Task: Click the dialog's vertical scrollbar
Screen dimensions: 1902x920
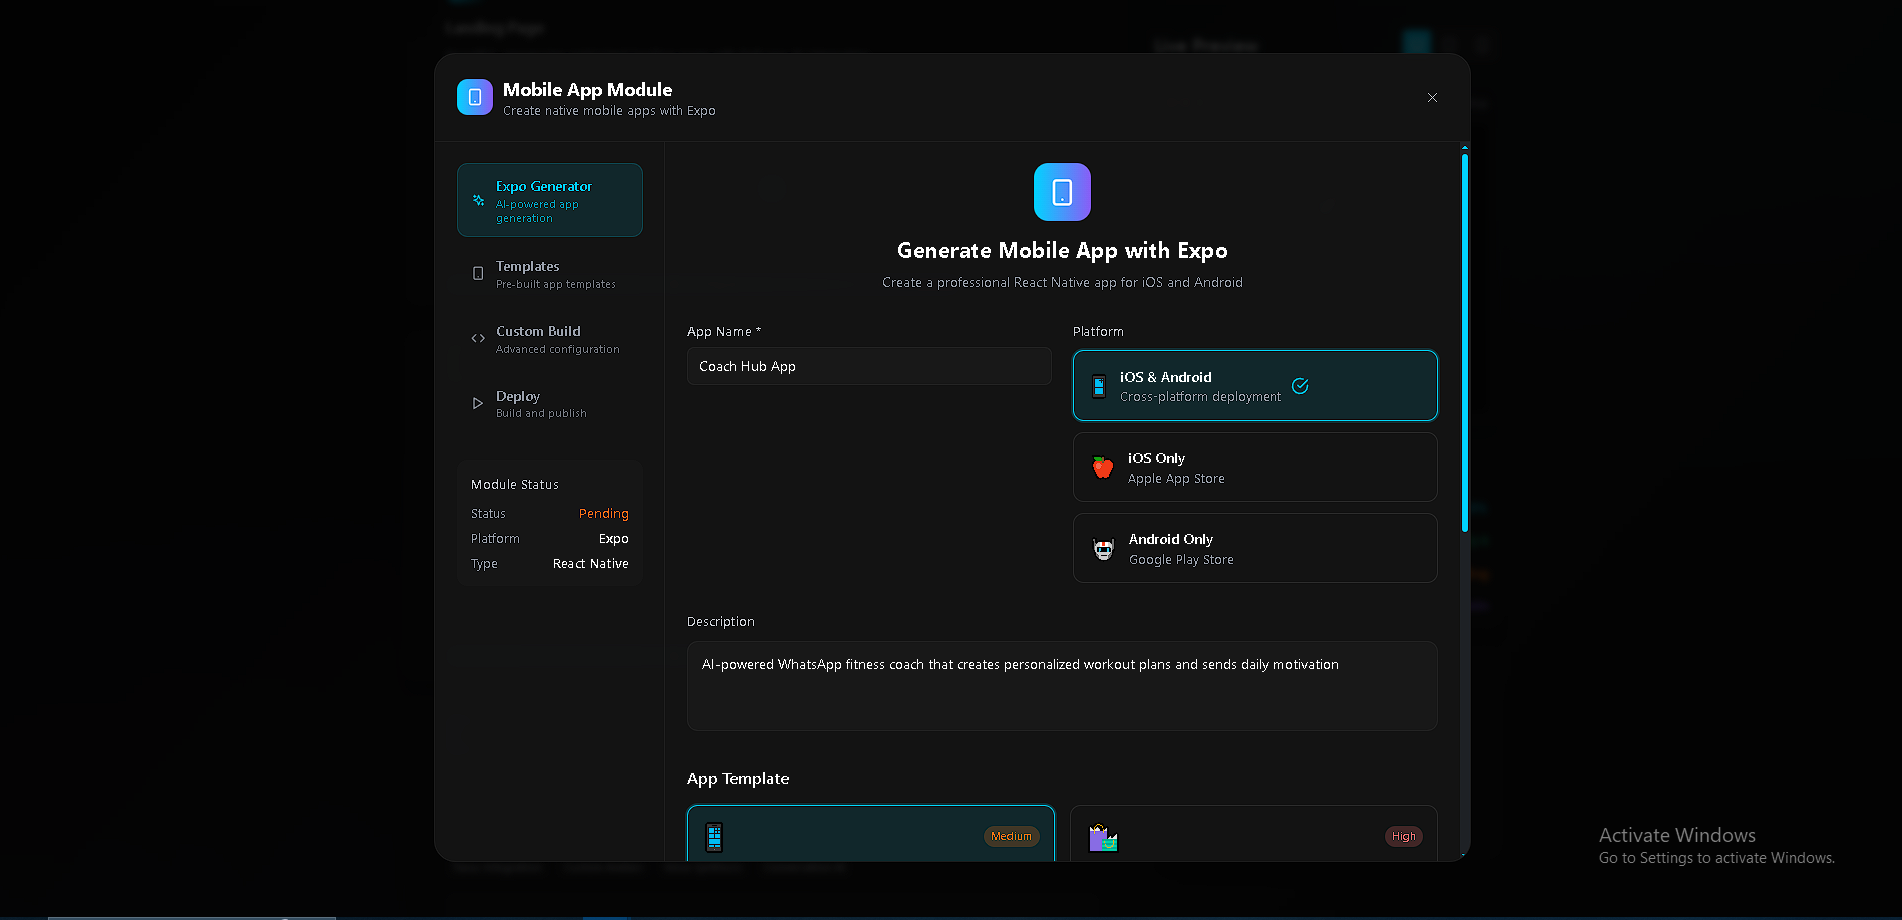Action: pos(1464,342)
